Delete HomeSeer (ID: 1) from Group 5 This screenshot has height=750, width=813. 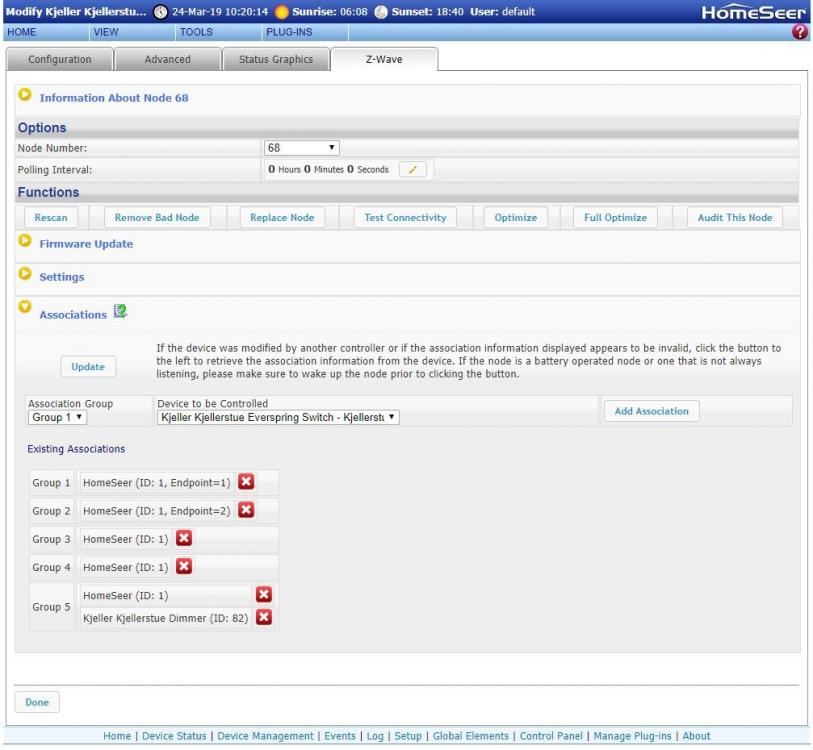click(x=264, y=595)
